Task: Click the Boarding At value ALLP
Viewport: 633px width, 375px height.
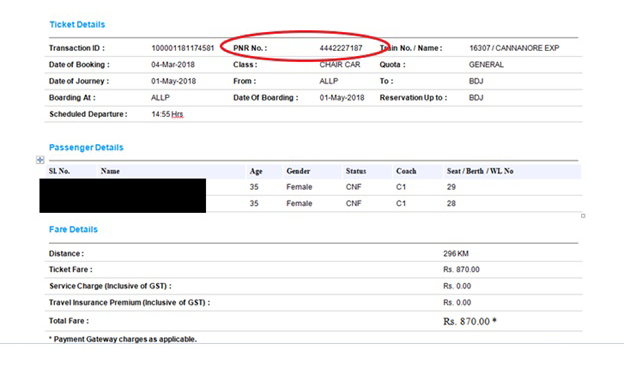Action: click(x=160, y=98)
